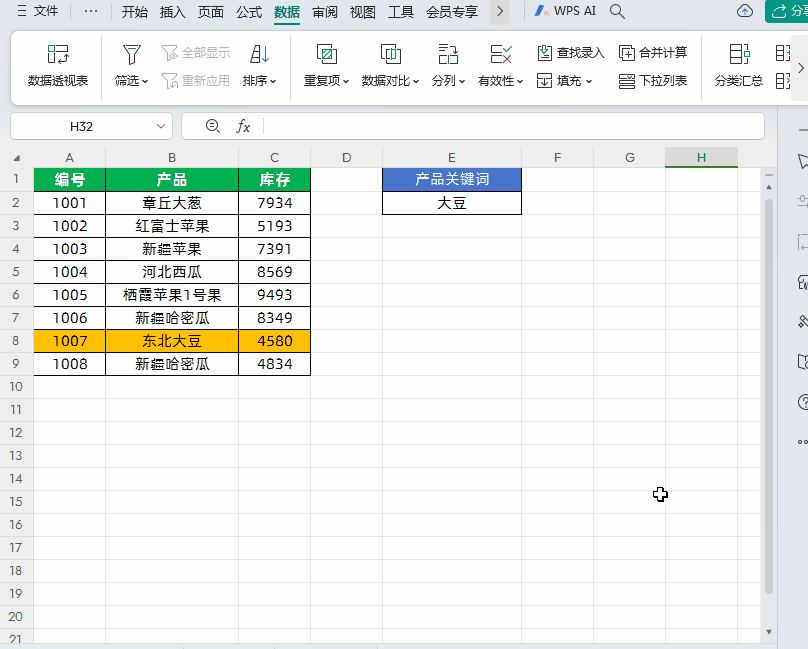Click the 筛选 funnel icon
The width and height of the screenshot is (808, 649).
[x=131, y=54]
